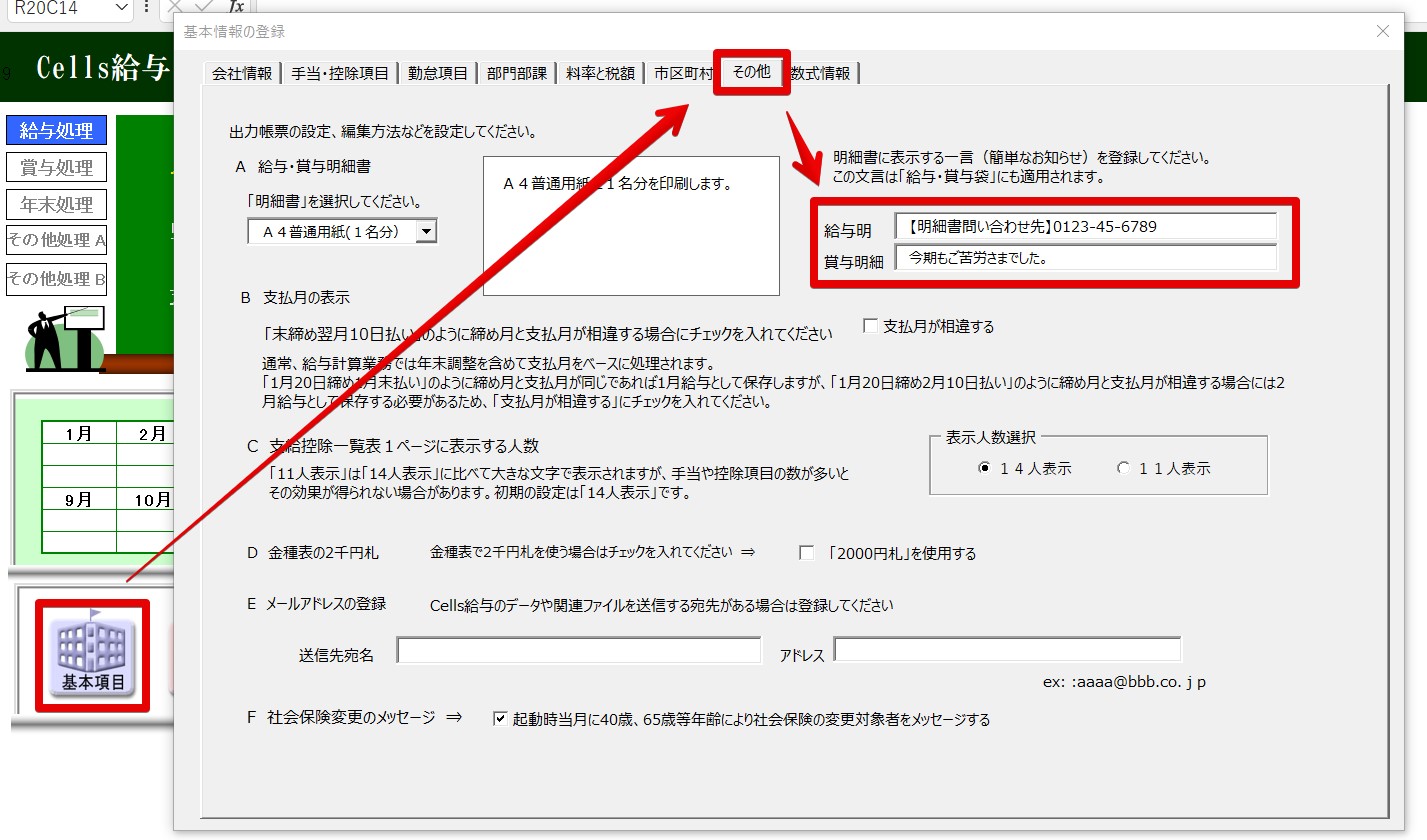The width and height of the screenshot is (1427, 840).
Task: Select the 2月 cell in month table
Action: click(x=146, y=433)
